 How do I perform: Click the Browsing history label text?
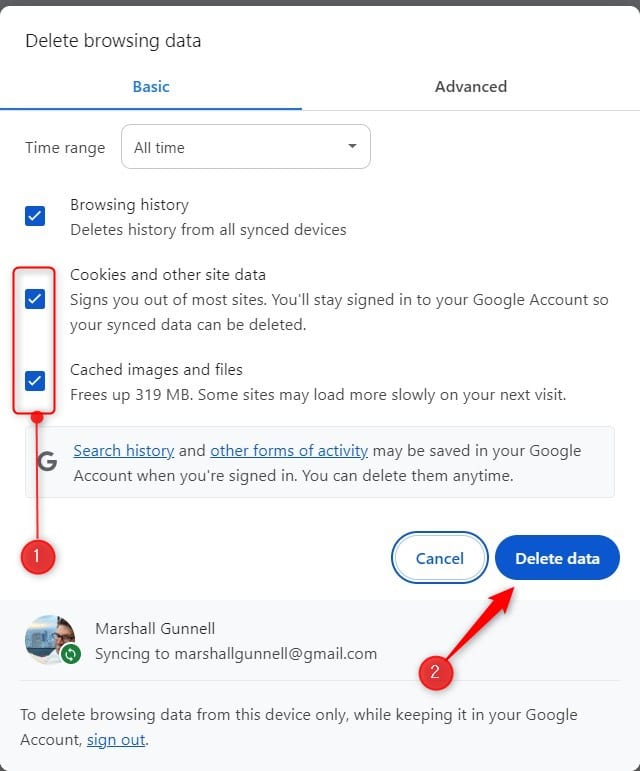pos(129,205)
